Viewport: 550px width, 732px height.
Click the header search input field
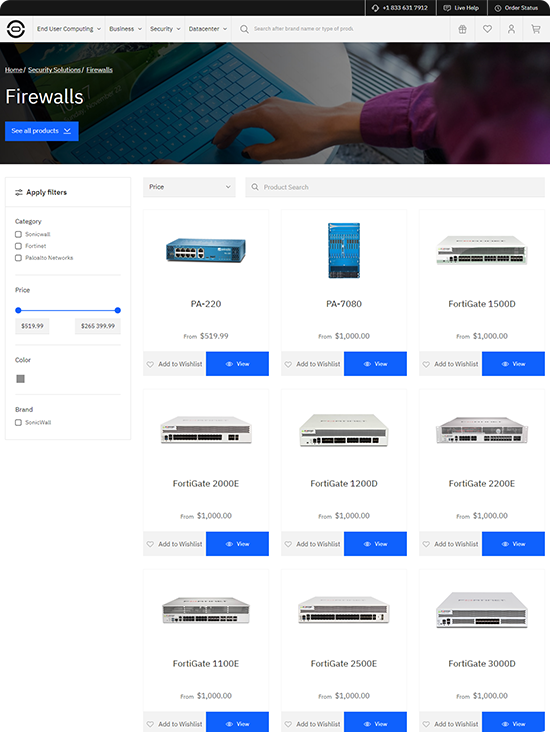pyautogui.click(x=303, y=29)
